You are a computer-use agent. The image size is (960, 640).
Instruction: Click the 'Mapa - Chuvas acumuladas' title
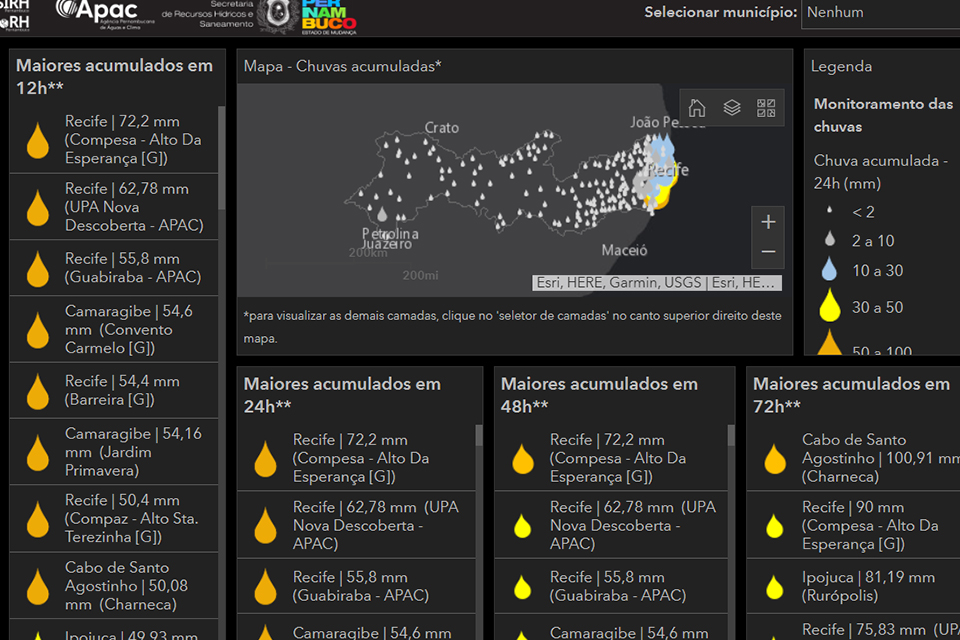[x=342, y=66]
